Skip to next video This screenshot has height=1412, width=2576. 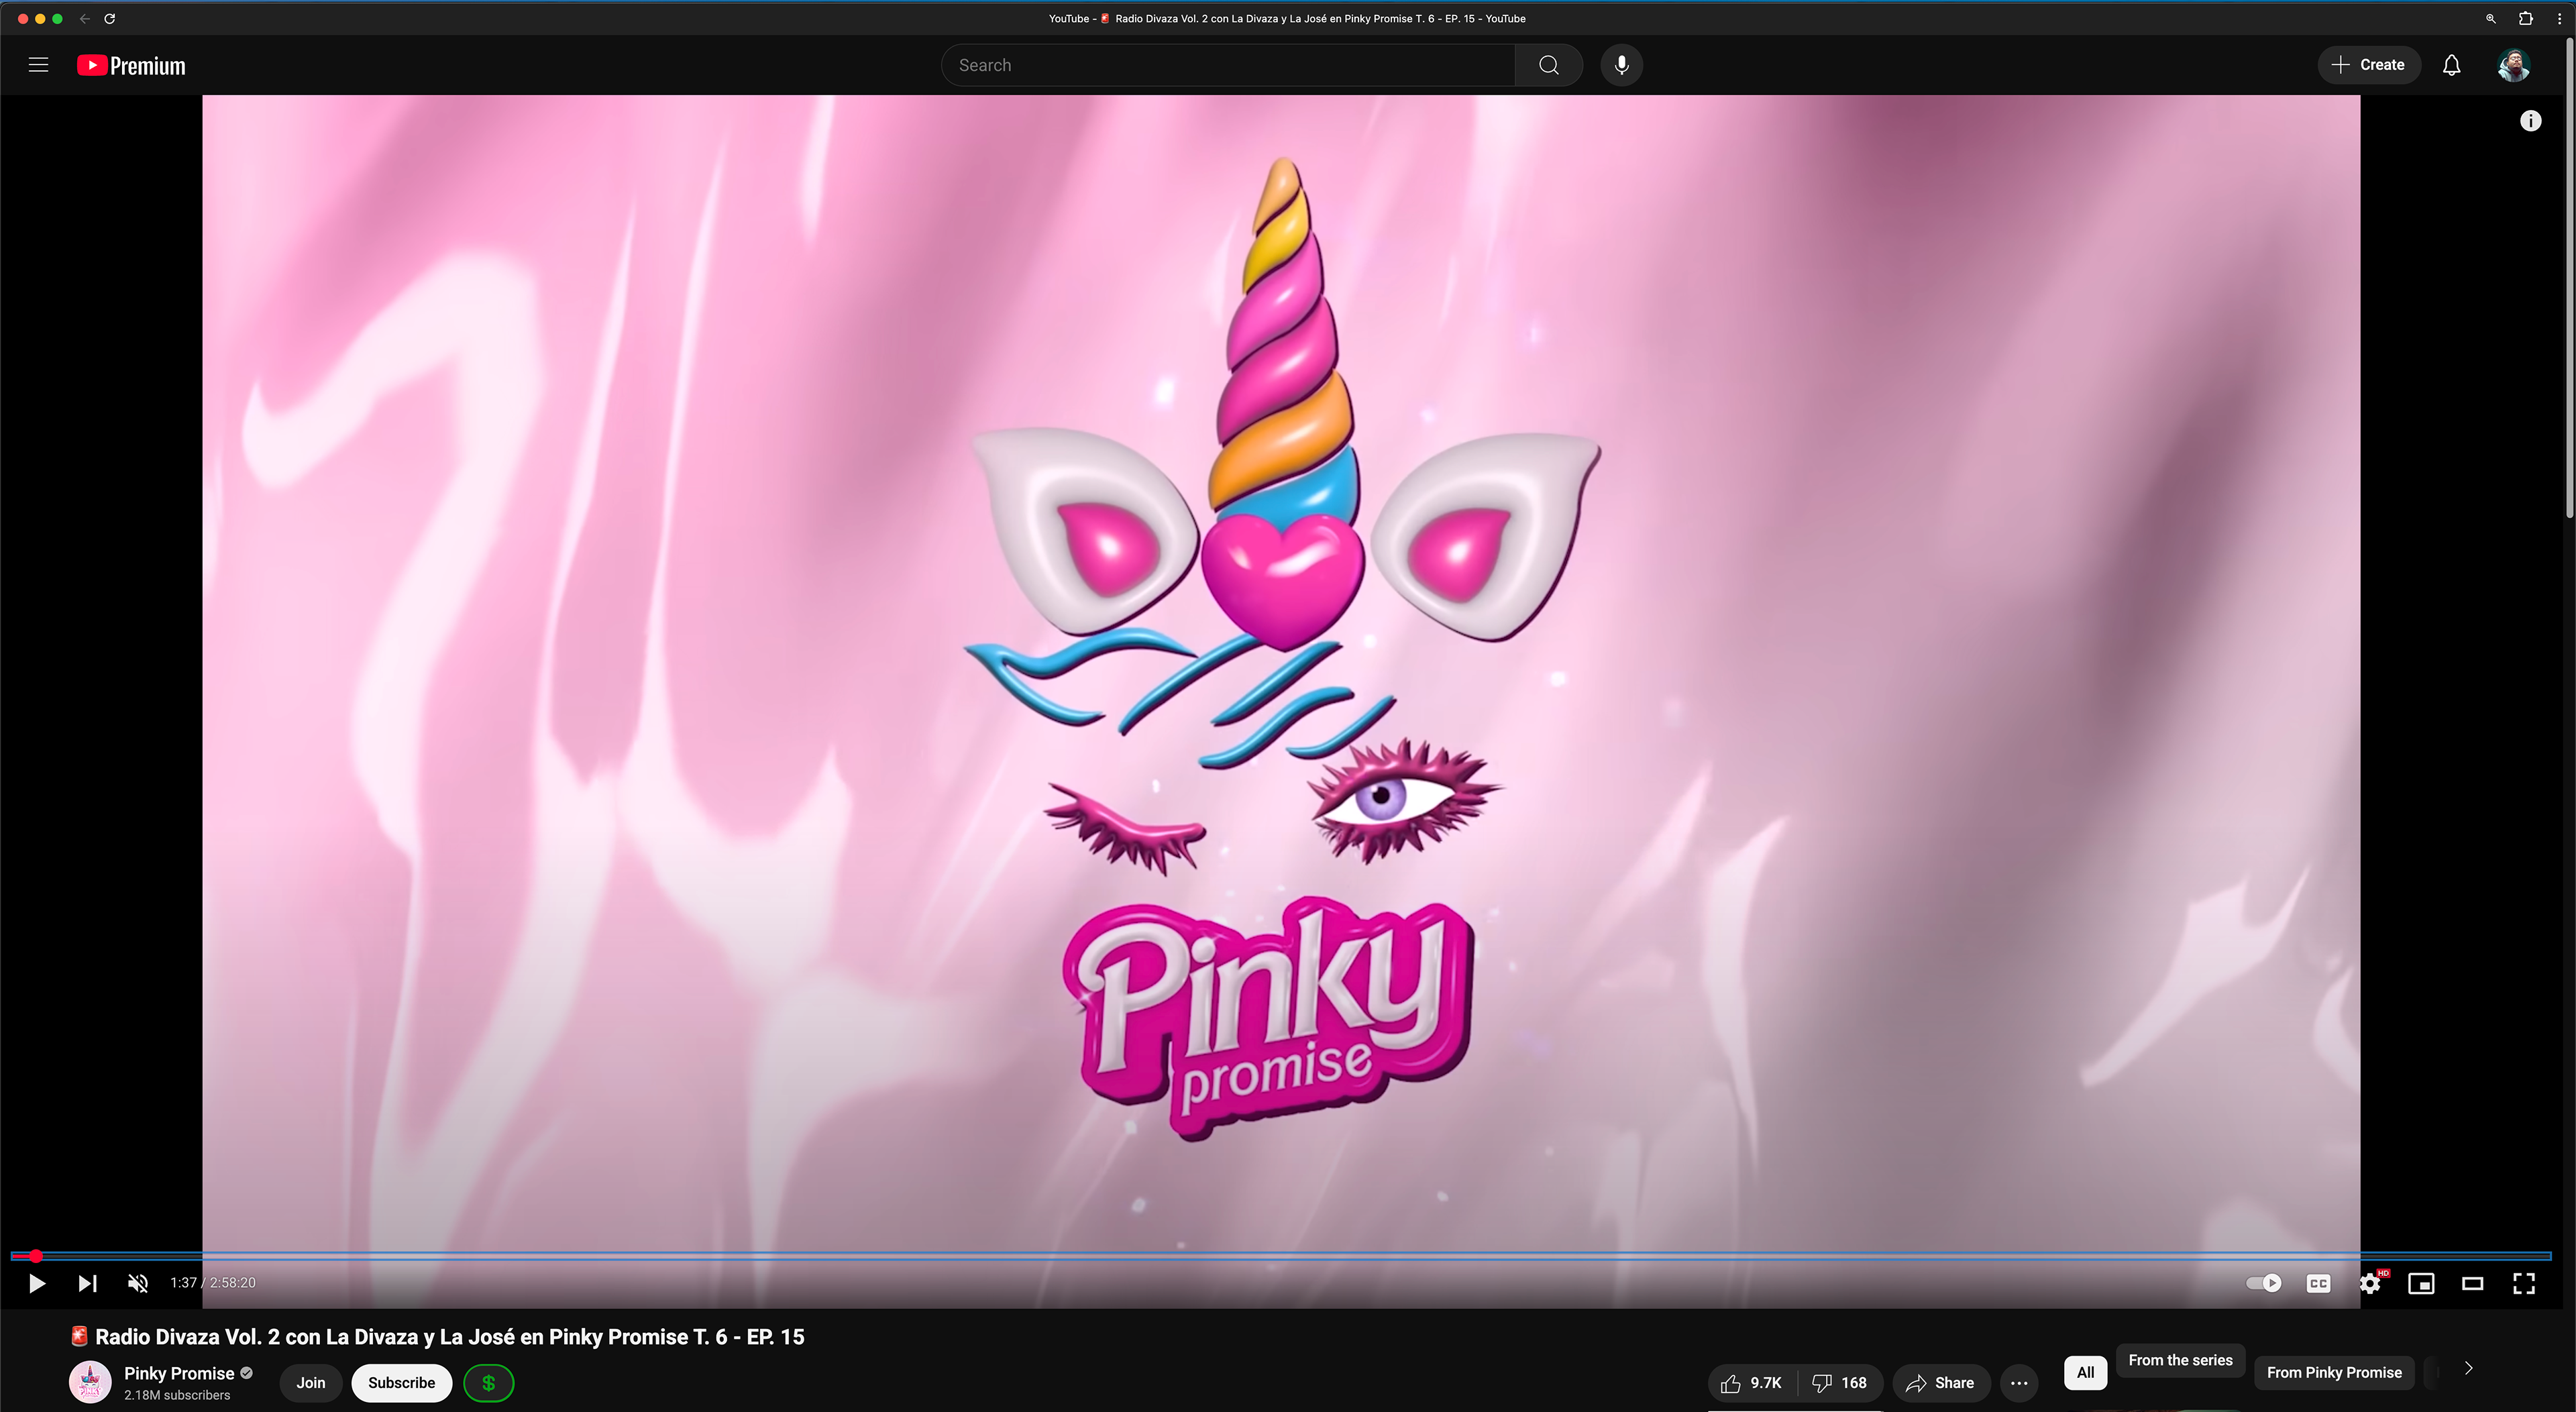point(88,1283)
